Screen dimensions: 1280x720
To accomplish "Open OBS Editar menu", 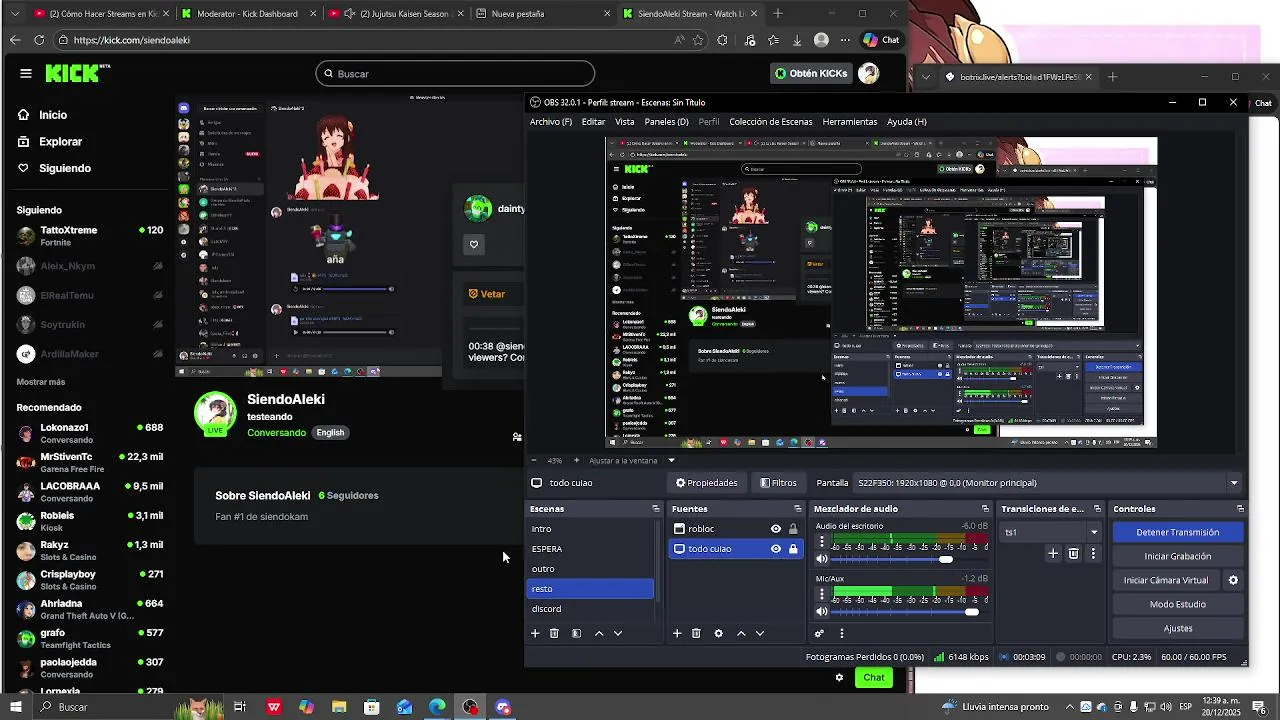I will (x=594, y=122).
